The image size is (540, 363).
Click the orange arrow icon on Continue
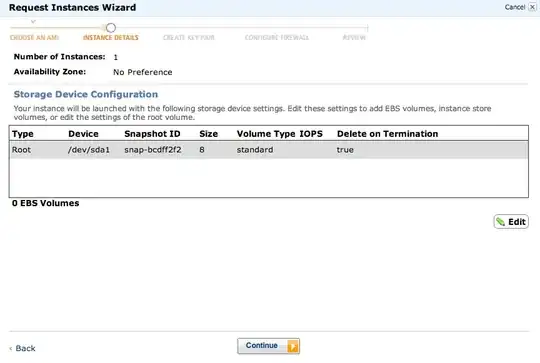point(293,346)
